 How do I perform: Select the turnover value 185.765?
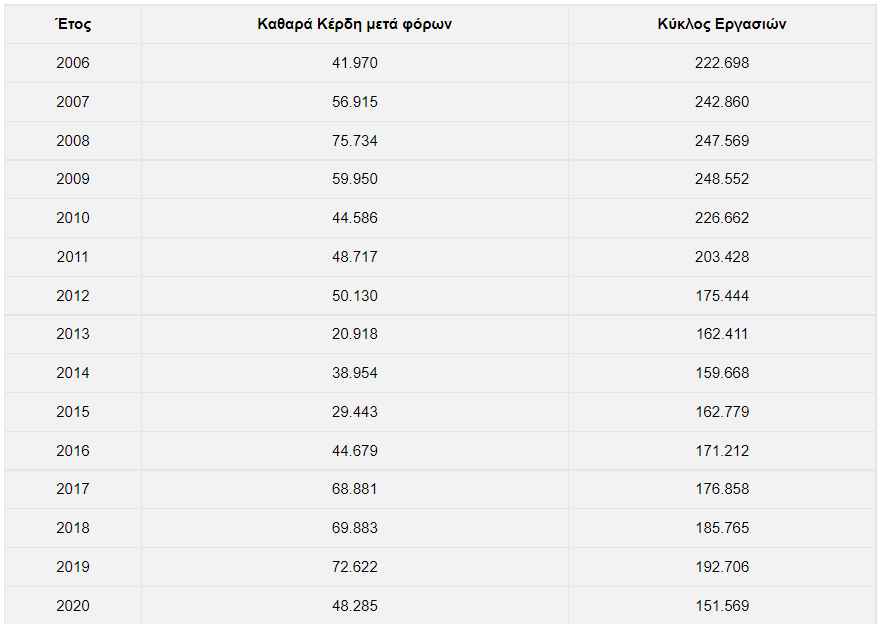[x=722, y=528]
